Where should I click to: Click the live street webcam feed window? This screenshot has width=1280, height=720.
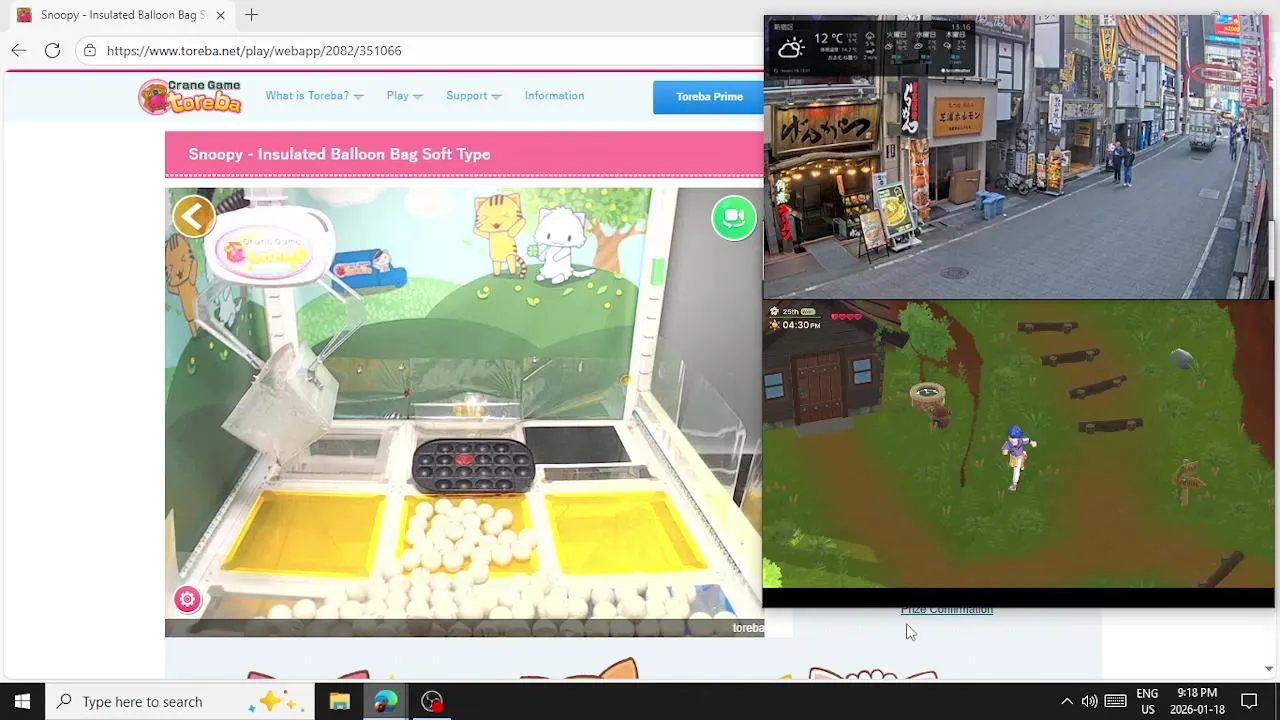[x=1018, y=157]
